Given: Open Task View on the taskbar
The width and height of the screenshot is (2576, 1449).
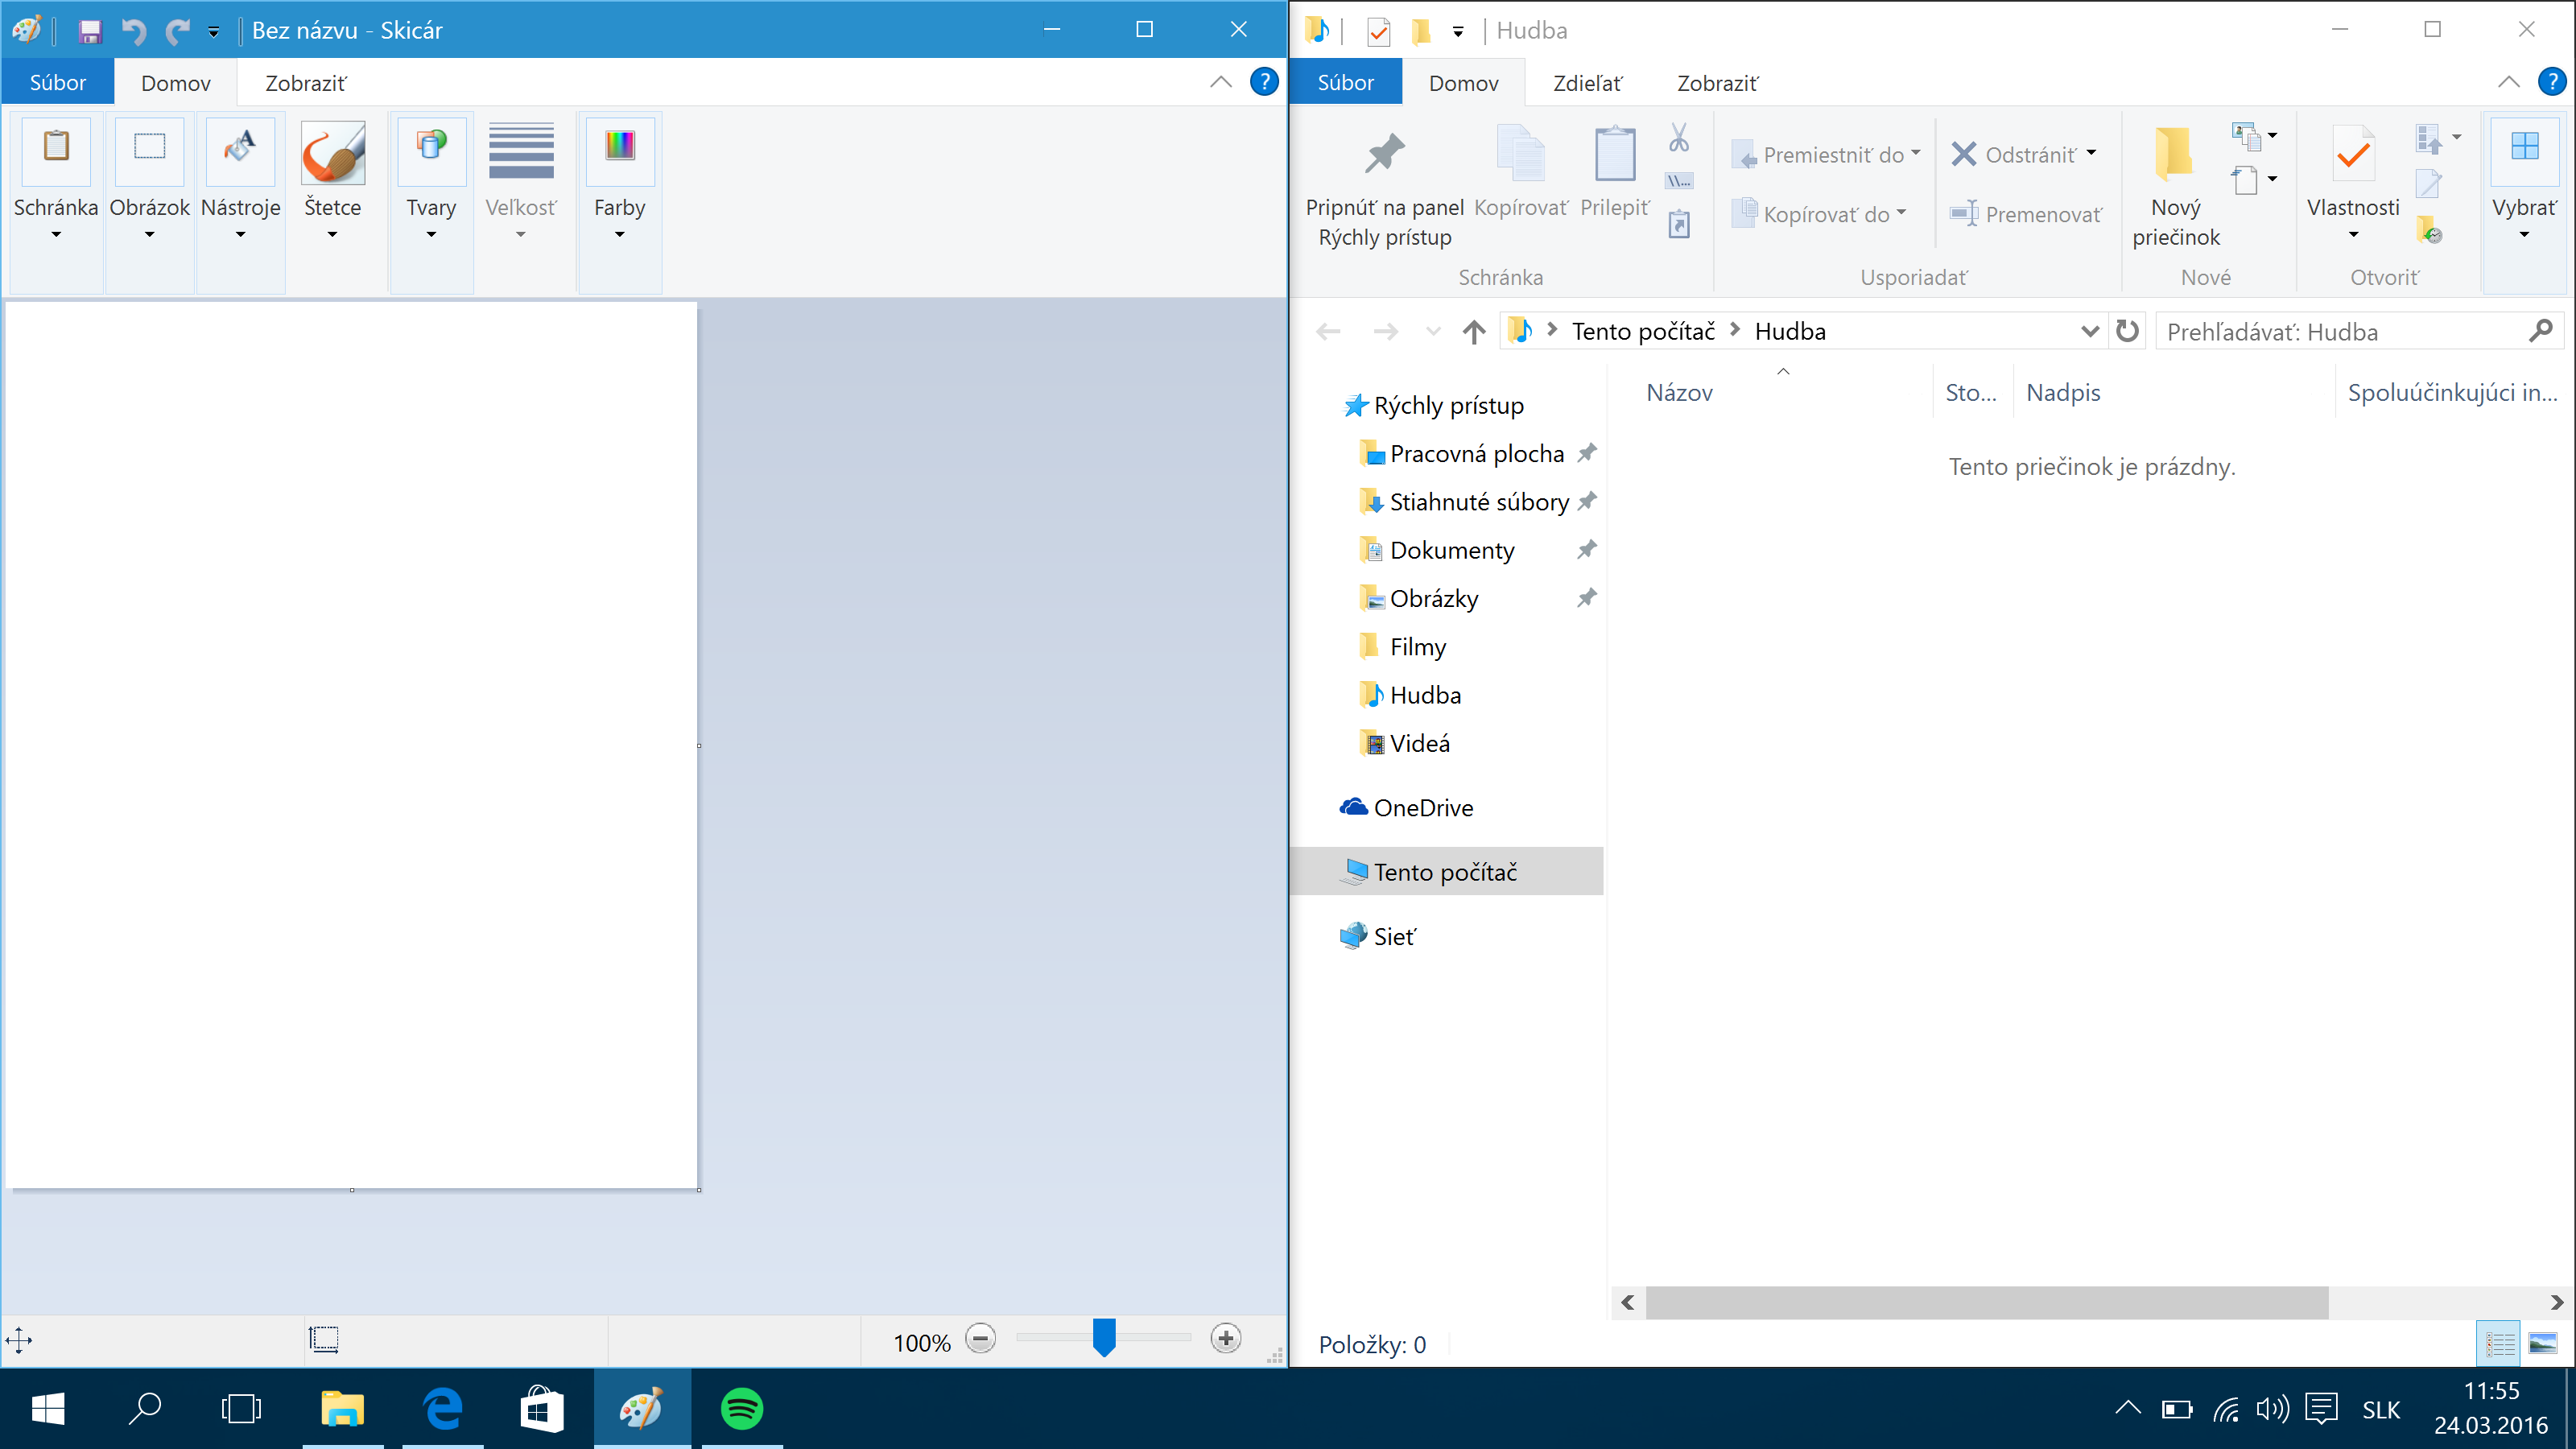Looking at the screenshot, I should [241, 1409].
